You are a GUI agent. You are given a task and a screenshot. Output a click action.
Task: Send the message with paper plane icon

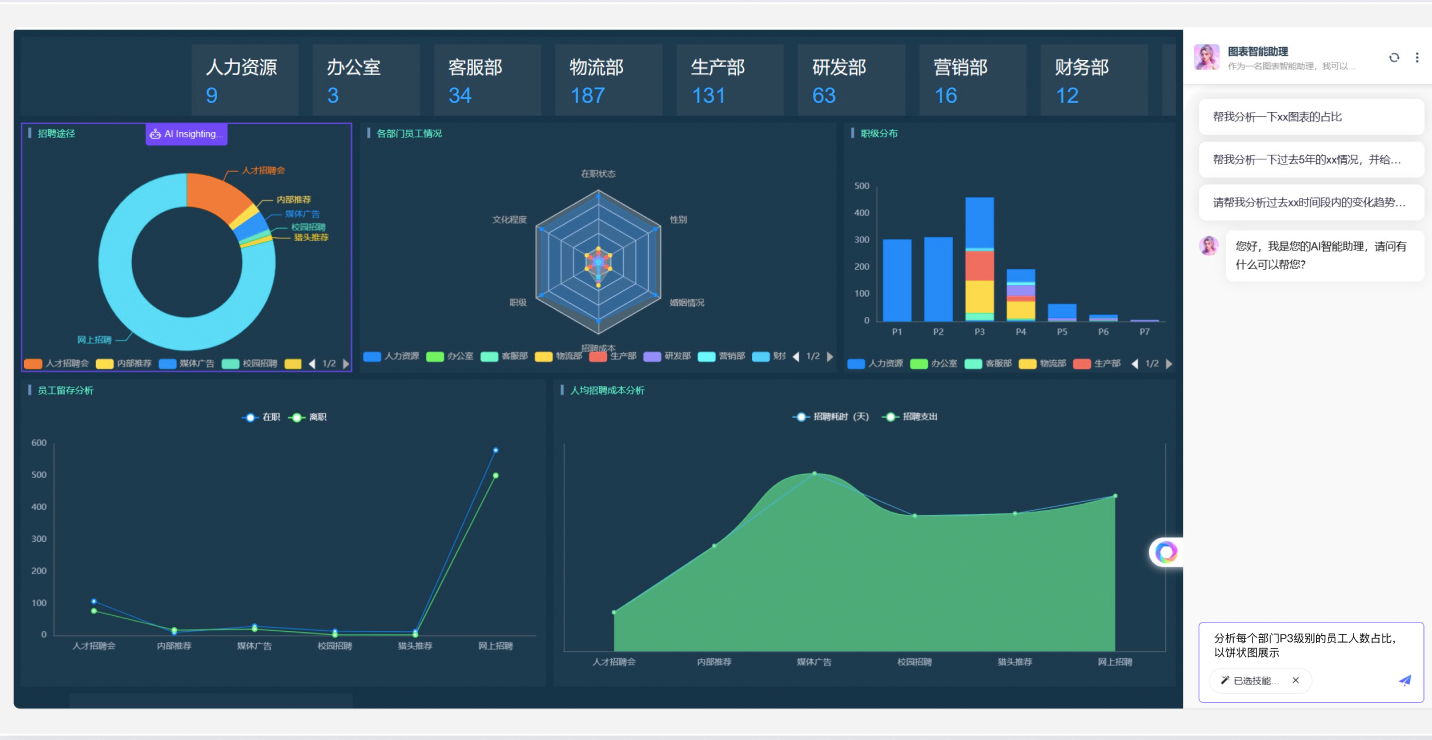[1404, 680]
